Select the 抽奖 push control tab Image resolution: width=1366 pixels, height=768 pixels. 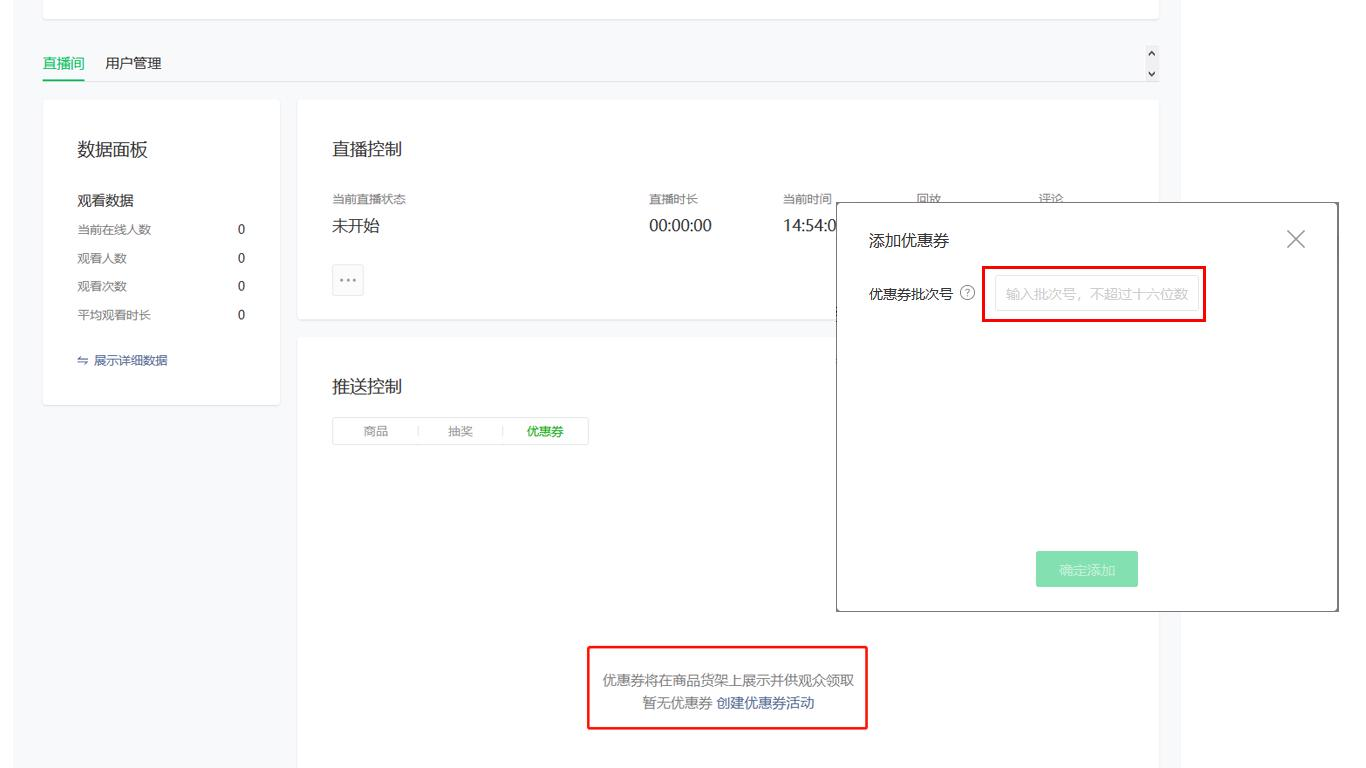tap(460, 431)
